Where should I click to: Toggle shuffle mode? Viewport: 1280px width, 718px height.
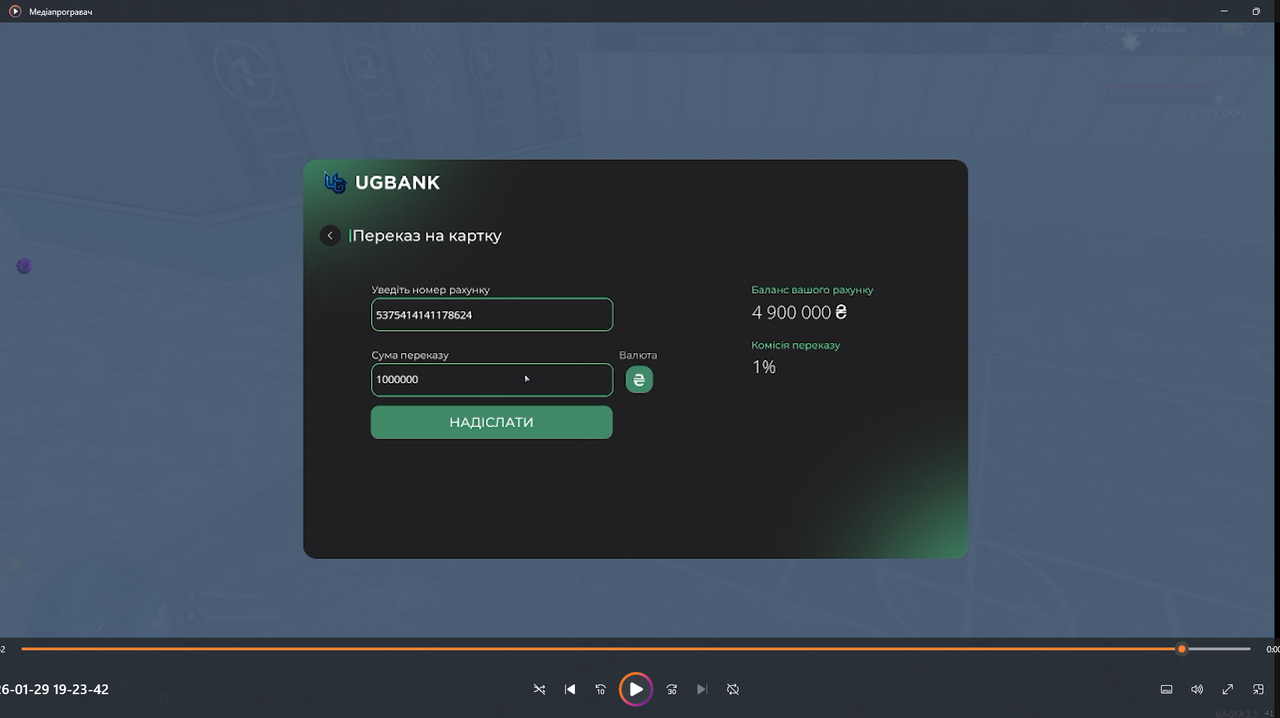click(x=539, y=689)
